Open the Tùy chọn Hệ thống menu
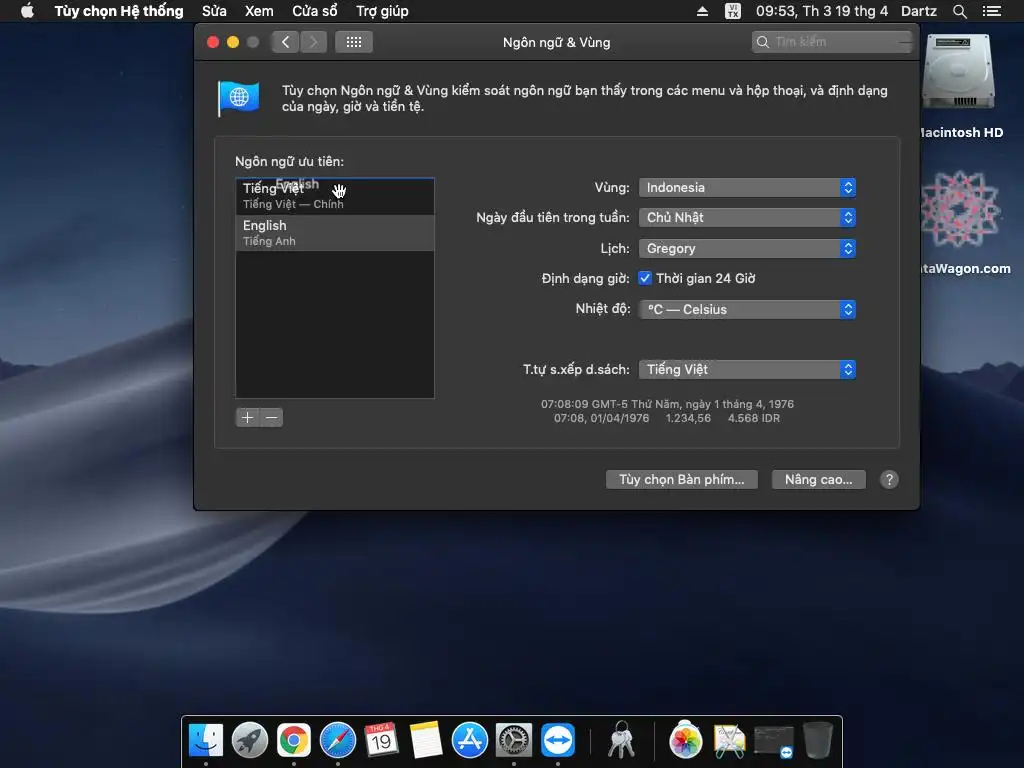This screenshot has height=768, width=1024. pos(119,11)
